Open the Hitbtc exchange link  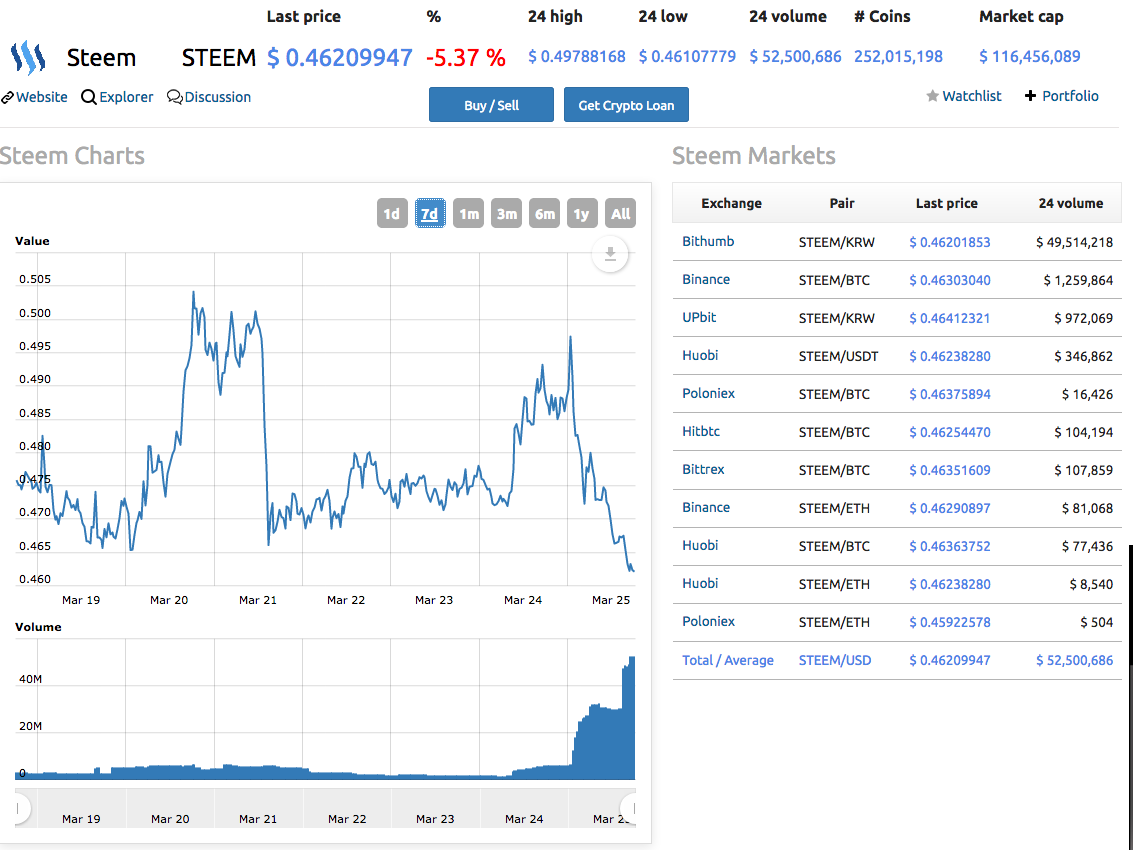point(701,432)
